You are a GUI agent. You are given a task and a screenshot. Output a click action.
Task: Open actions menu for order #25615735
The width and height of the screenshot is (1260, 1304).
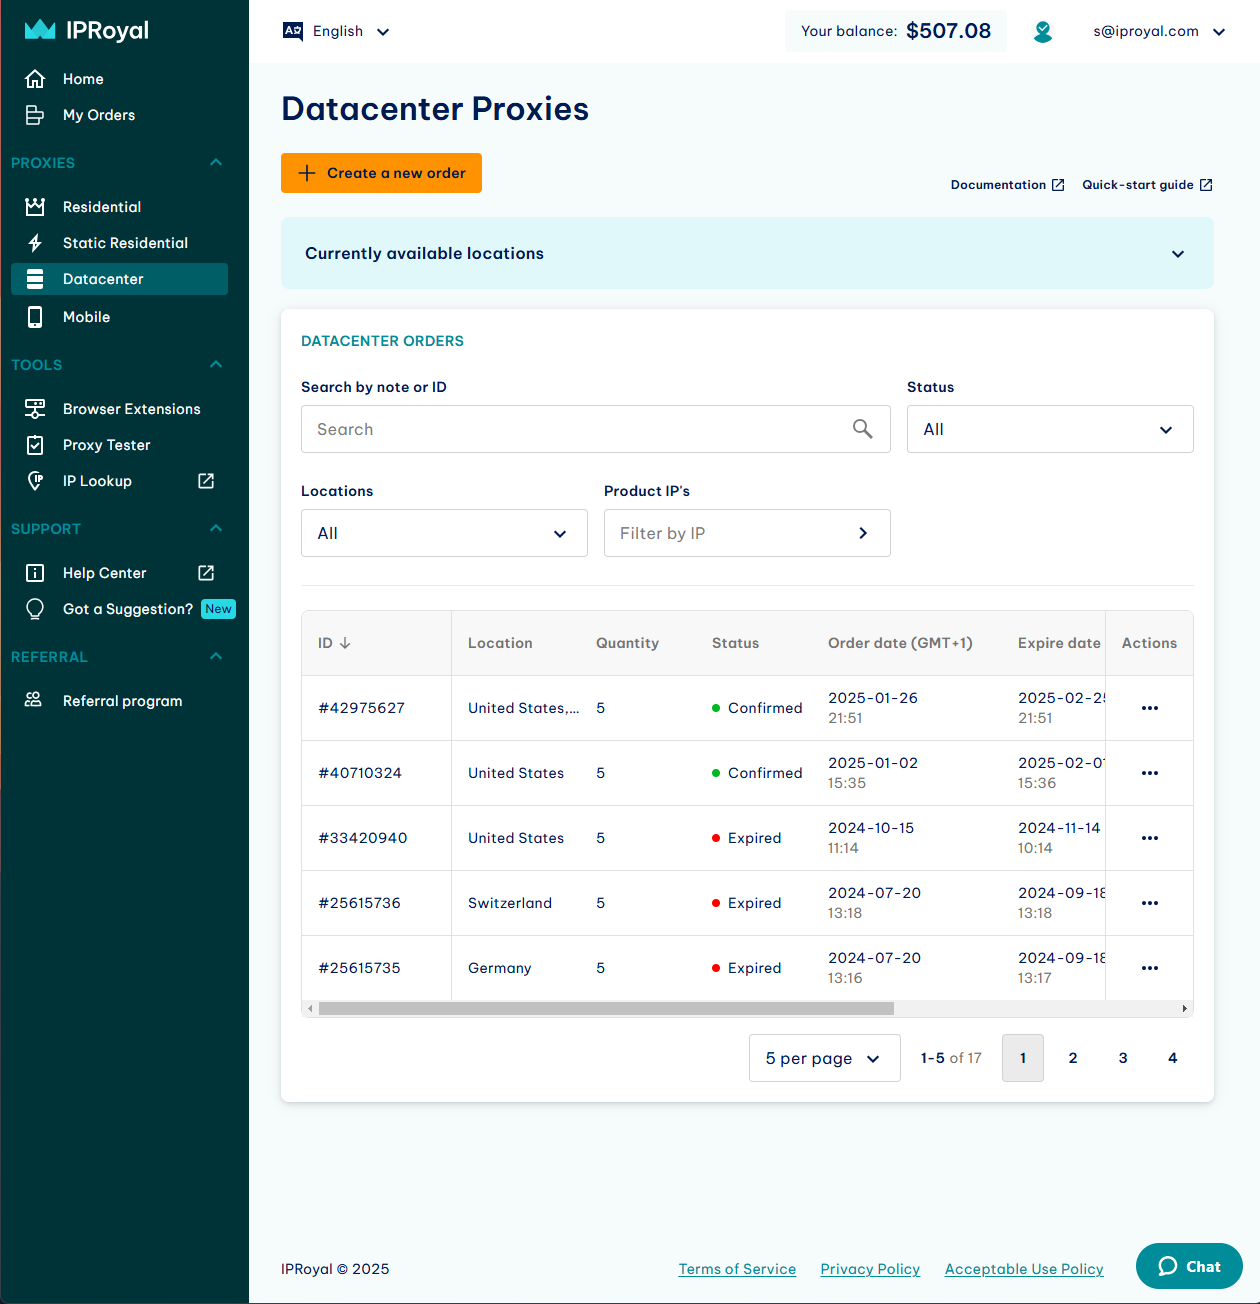point(1150,968)
